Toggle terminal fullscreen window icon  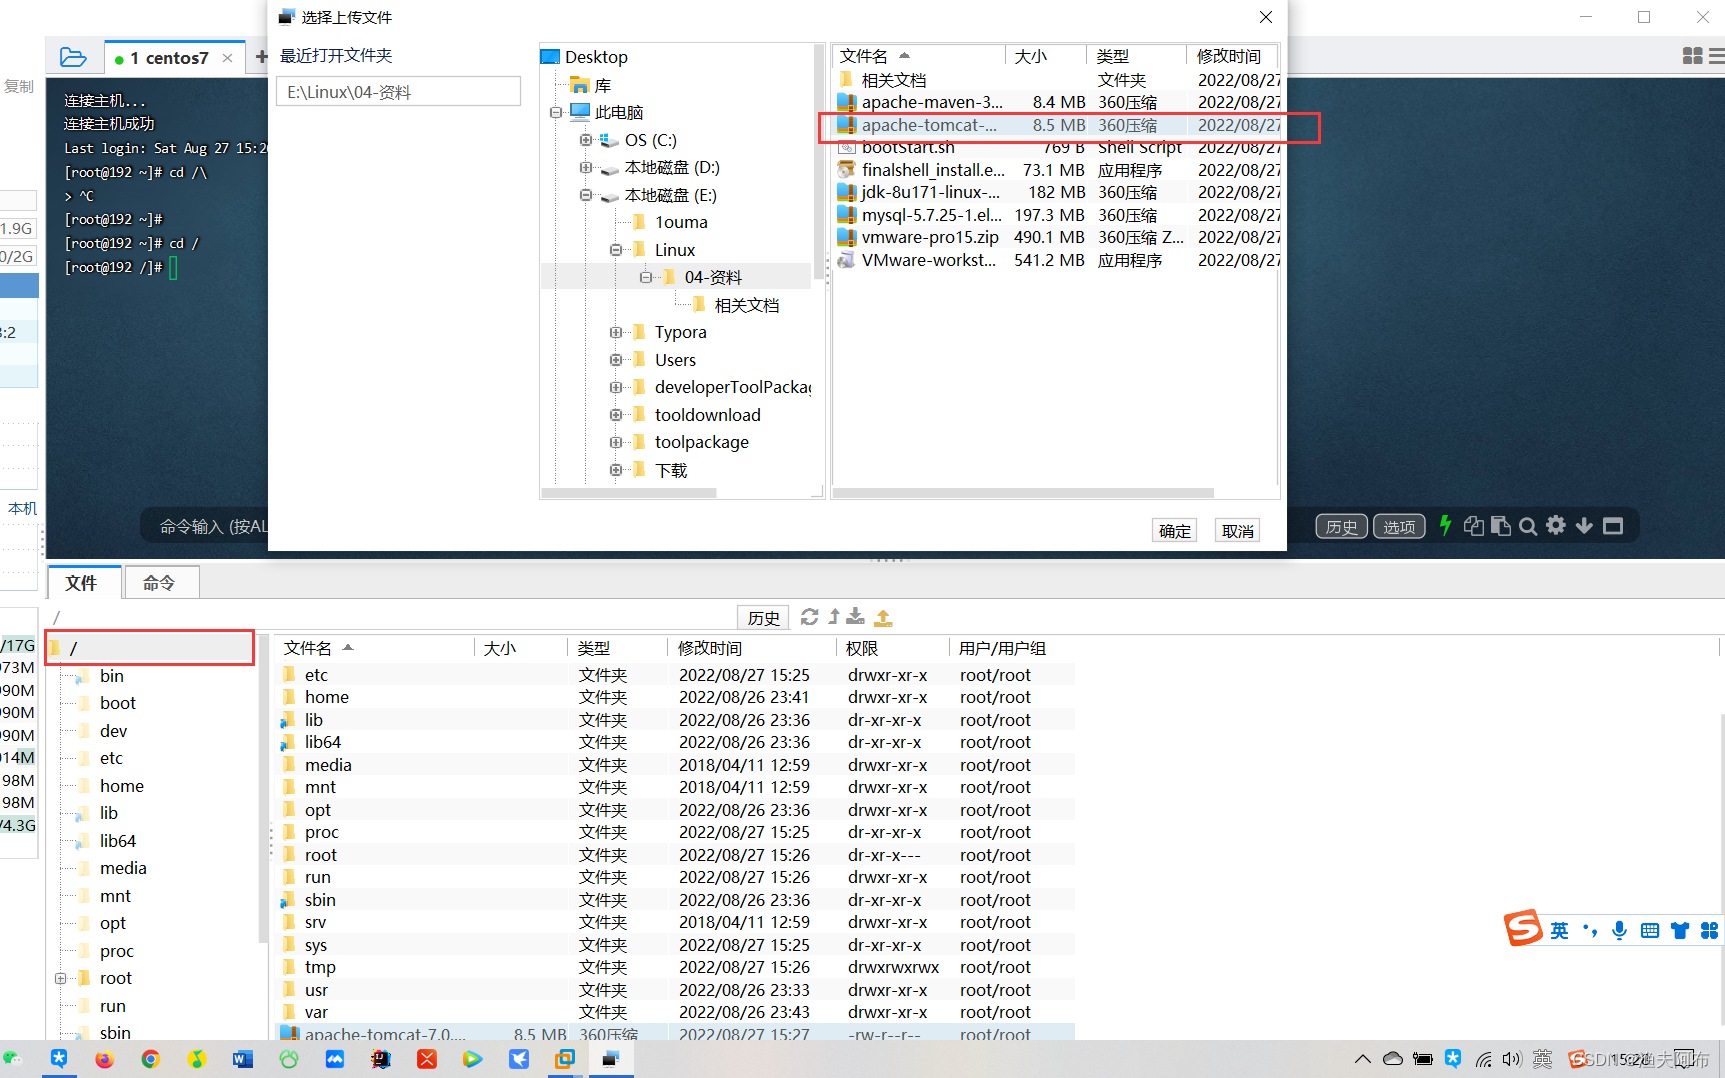pos(1613,526)
